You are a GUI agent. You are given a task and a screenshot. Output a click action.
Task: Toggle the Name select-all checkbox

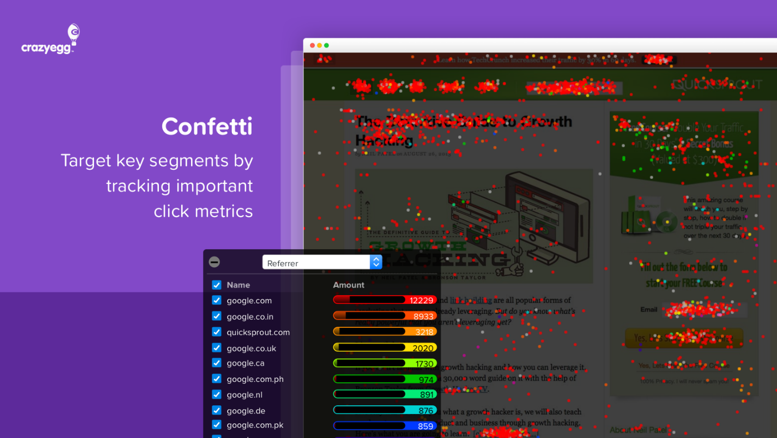point(217,285)
